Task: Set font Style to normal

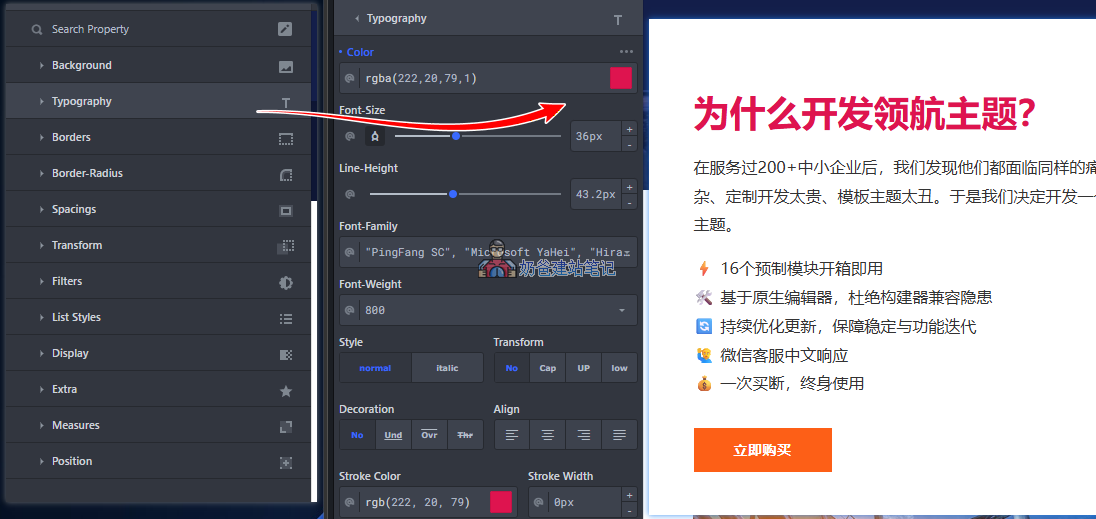Action: [375, 368]
